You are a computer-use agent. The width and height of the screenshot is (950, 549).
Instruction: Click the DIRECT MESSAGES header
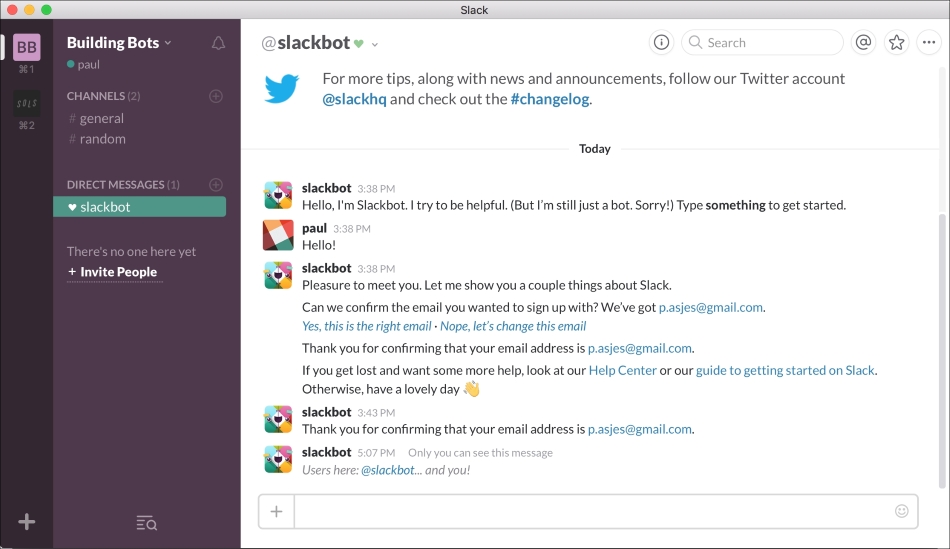[x=123, y=184]
